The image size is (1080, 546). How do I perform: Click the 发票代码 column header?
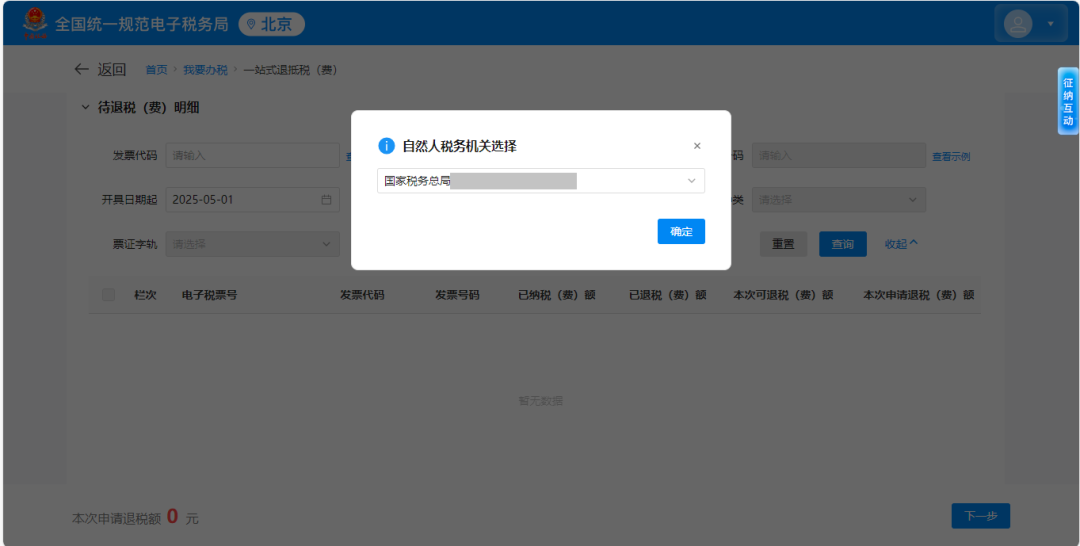(x=362, y=295)
